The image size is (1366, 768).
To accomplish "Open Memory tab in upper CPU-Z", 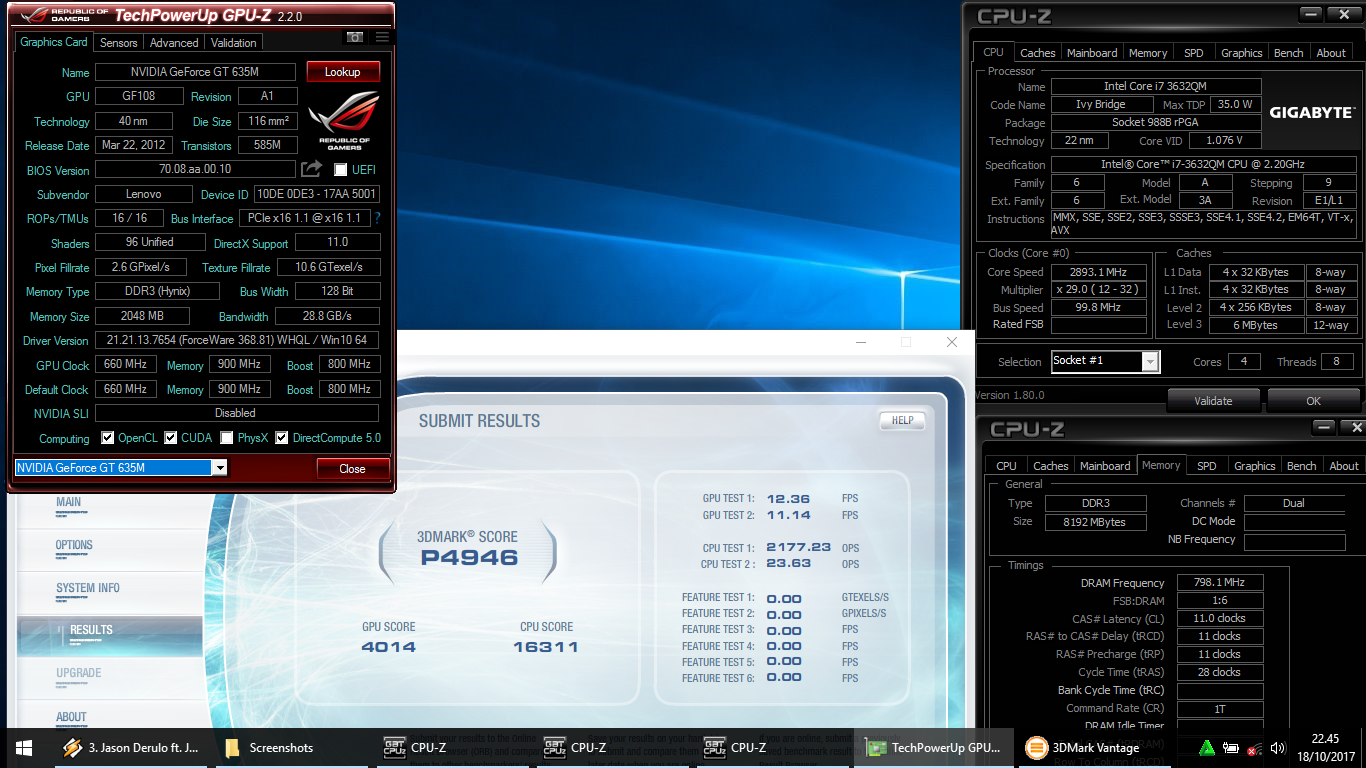I will [1148, 53].
